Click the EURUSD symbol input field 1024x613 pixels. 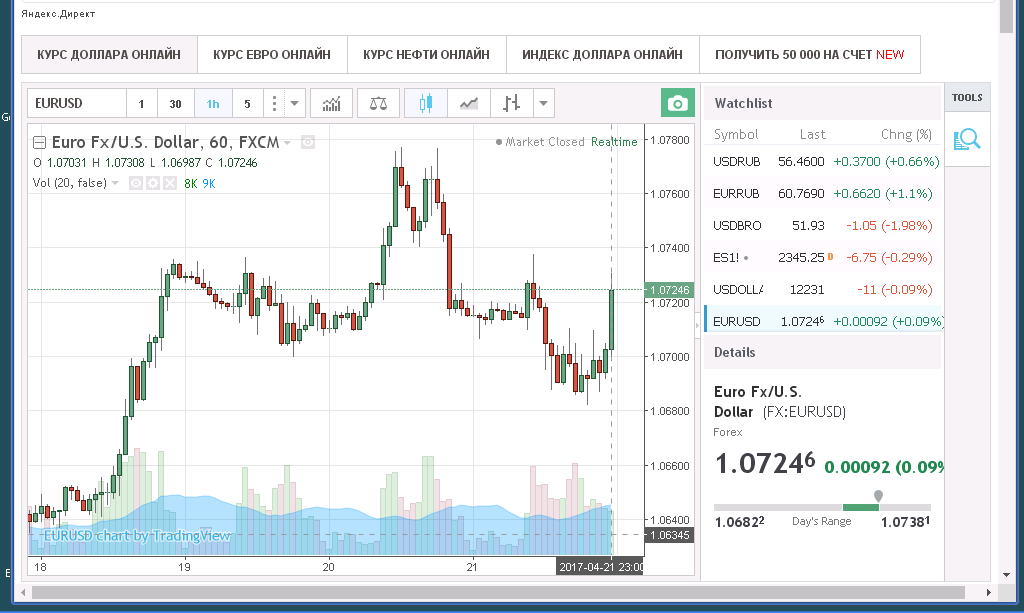click(76, 103)
